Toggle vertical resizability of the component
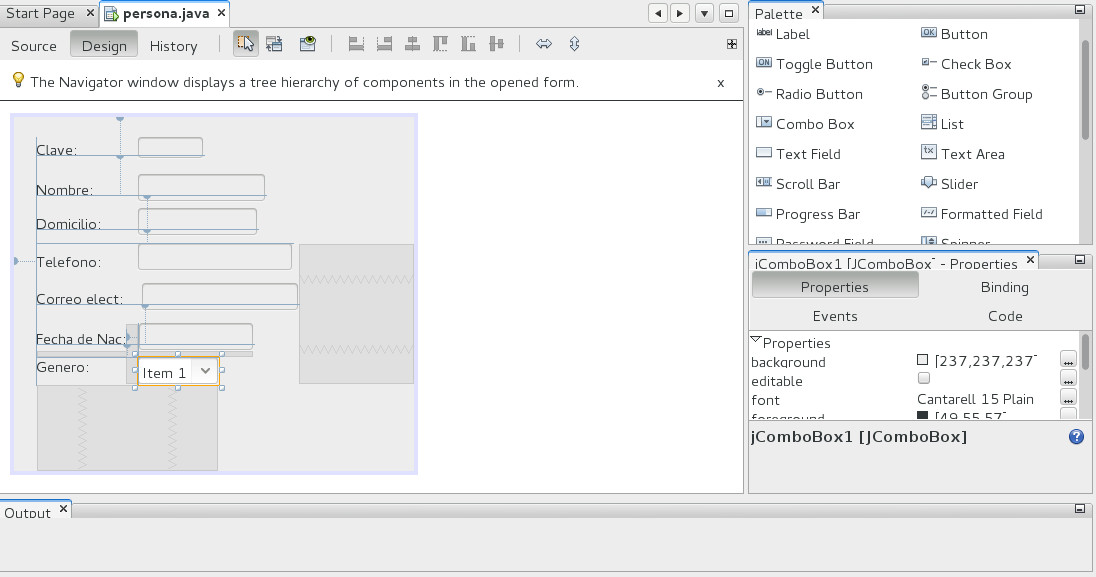 point(574,44)
